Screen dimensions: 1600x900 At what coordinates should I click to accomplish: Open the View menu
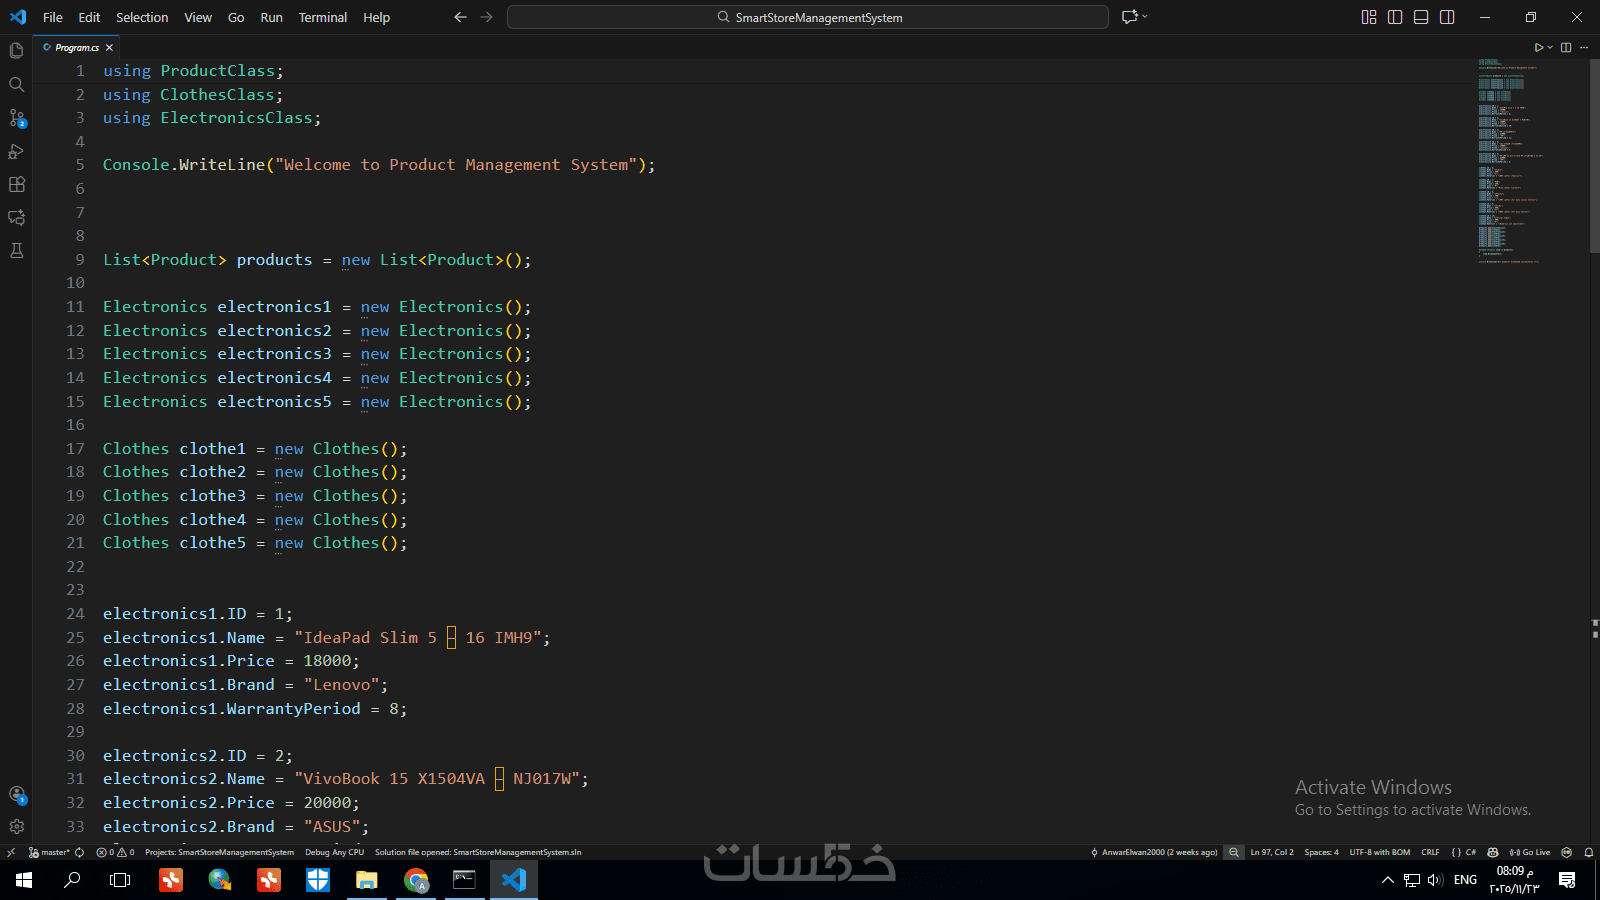pyautogui.click(x=198, y=17)
